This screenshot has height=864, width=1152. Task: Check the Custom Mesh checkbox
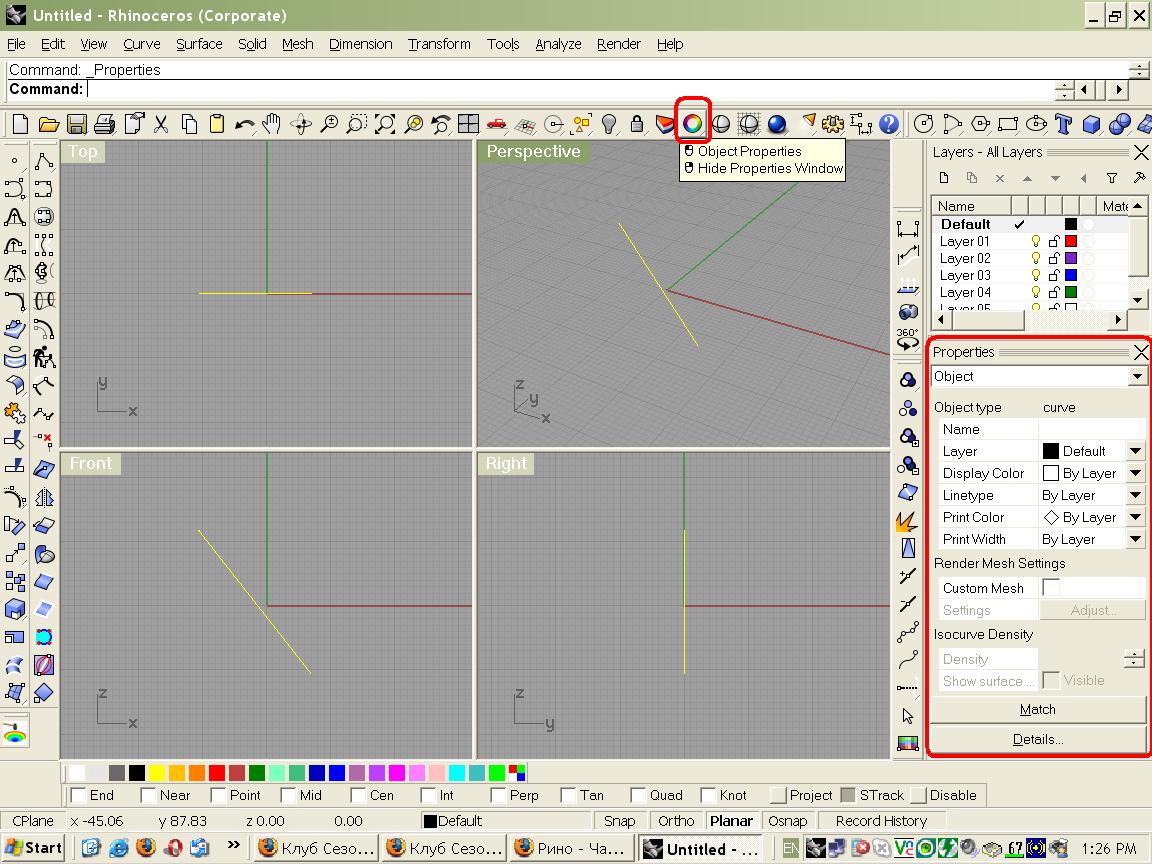(x=1051, y=588)
